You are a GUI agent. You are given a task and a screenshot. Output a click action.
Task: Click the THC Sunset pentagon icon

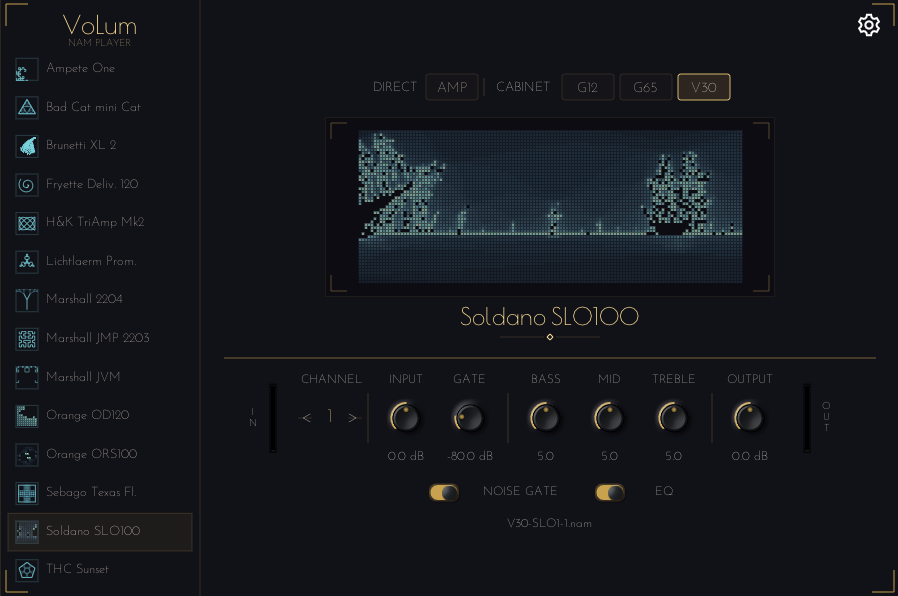26,570
